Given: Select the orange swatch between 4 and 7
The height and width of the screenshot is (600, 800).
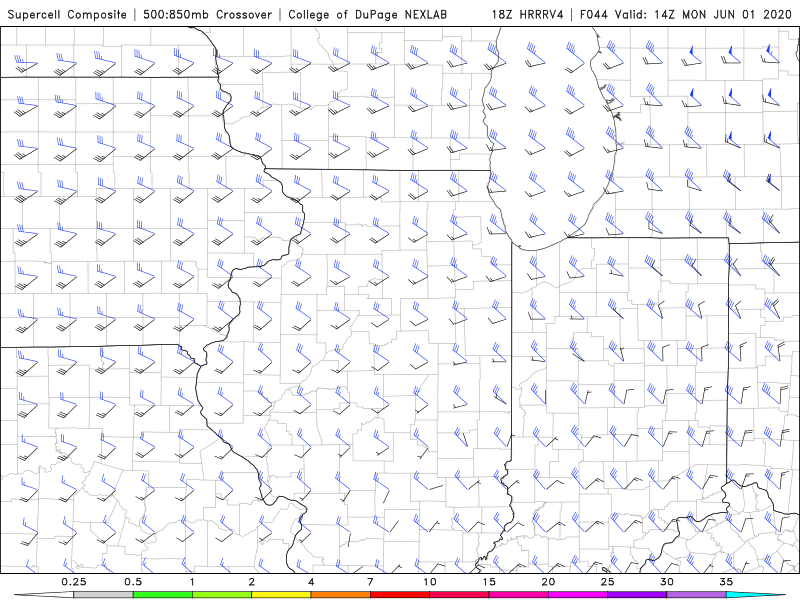Looking at the screenshot, I should pyautogui.click(x=340, y=595).
